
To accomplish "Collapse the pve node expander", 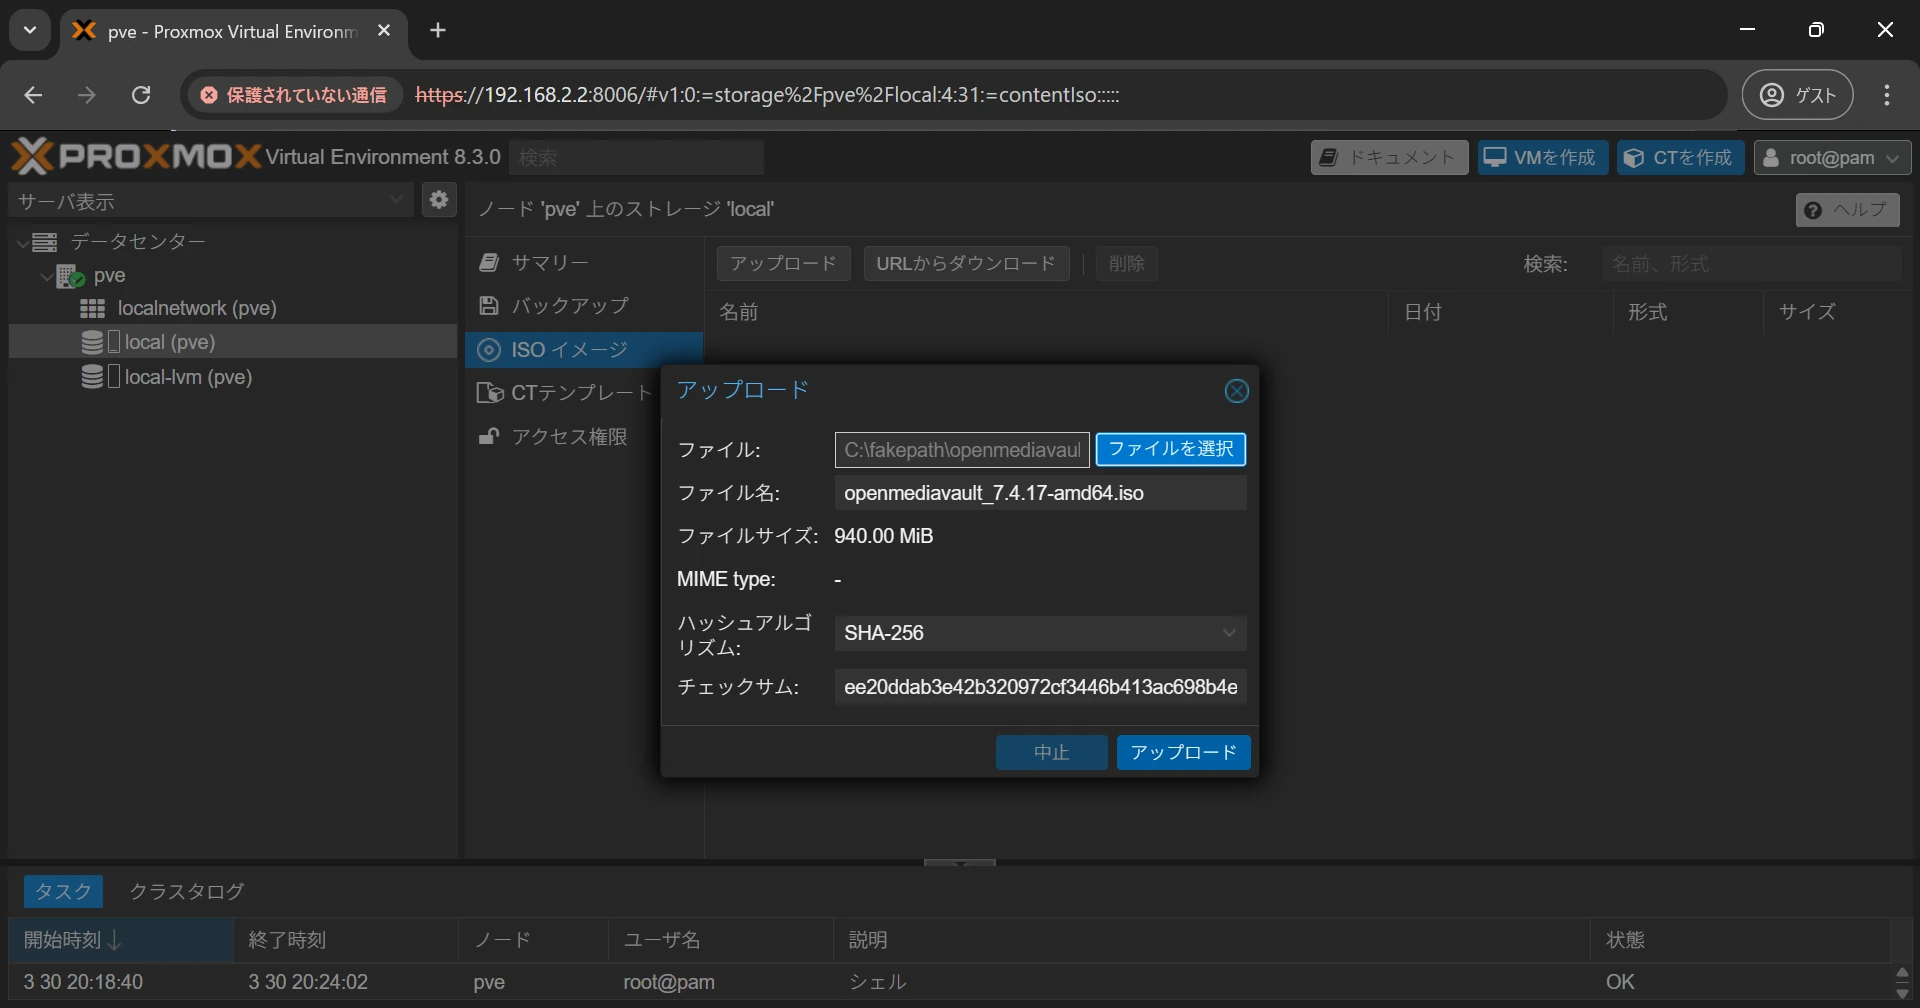I will coord(46,276).
